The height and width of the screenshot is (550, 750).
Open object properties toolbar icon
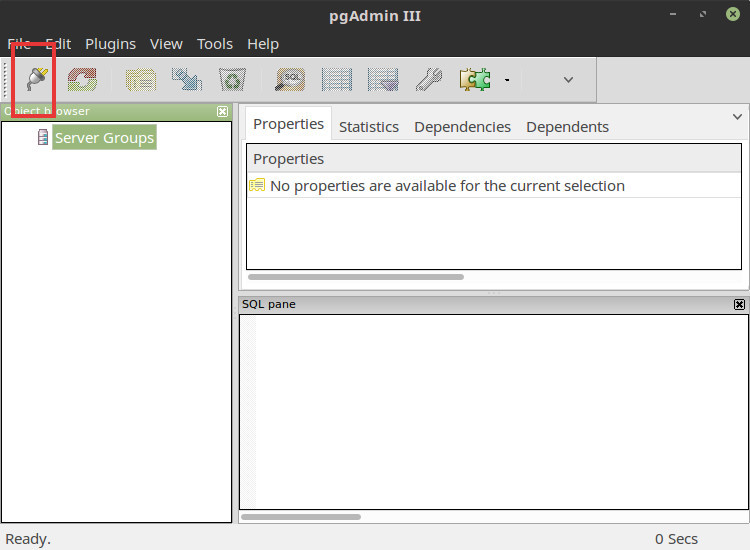click(x=141, y=79)
